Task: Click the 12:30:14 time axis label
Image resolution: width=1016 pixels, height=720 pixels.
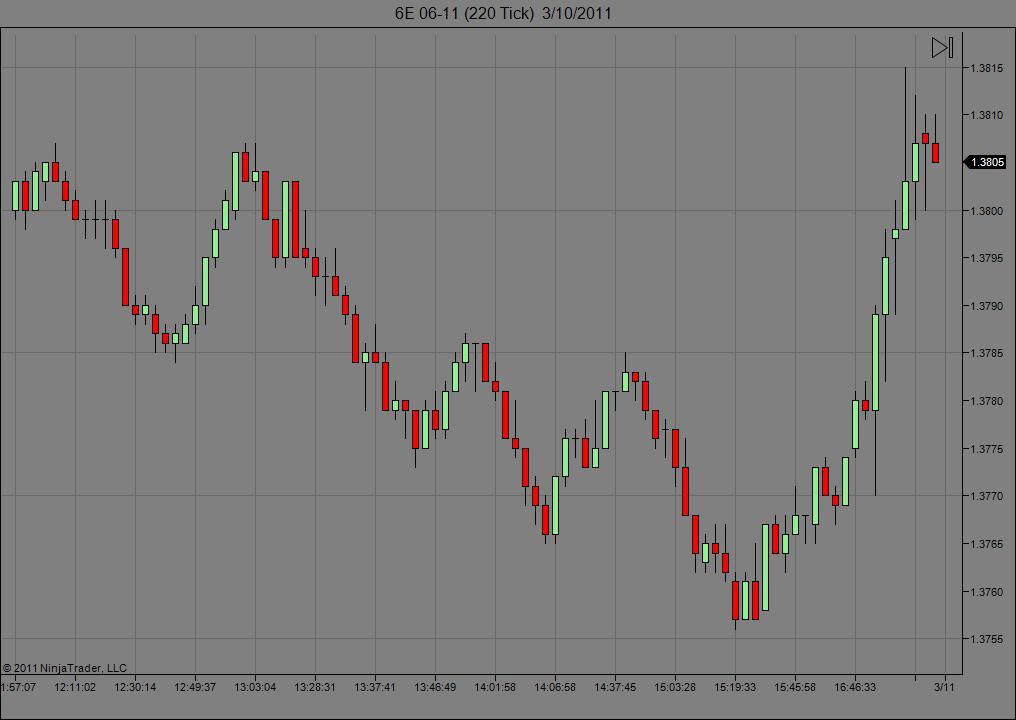Action: tap(135, 687)
